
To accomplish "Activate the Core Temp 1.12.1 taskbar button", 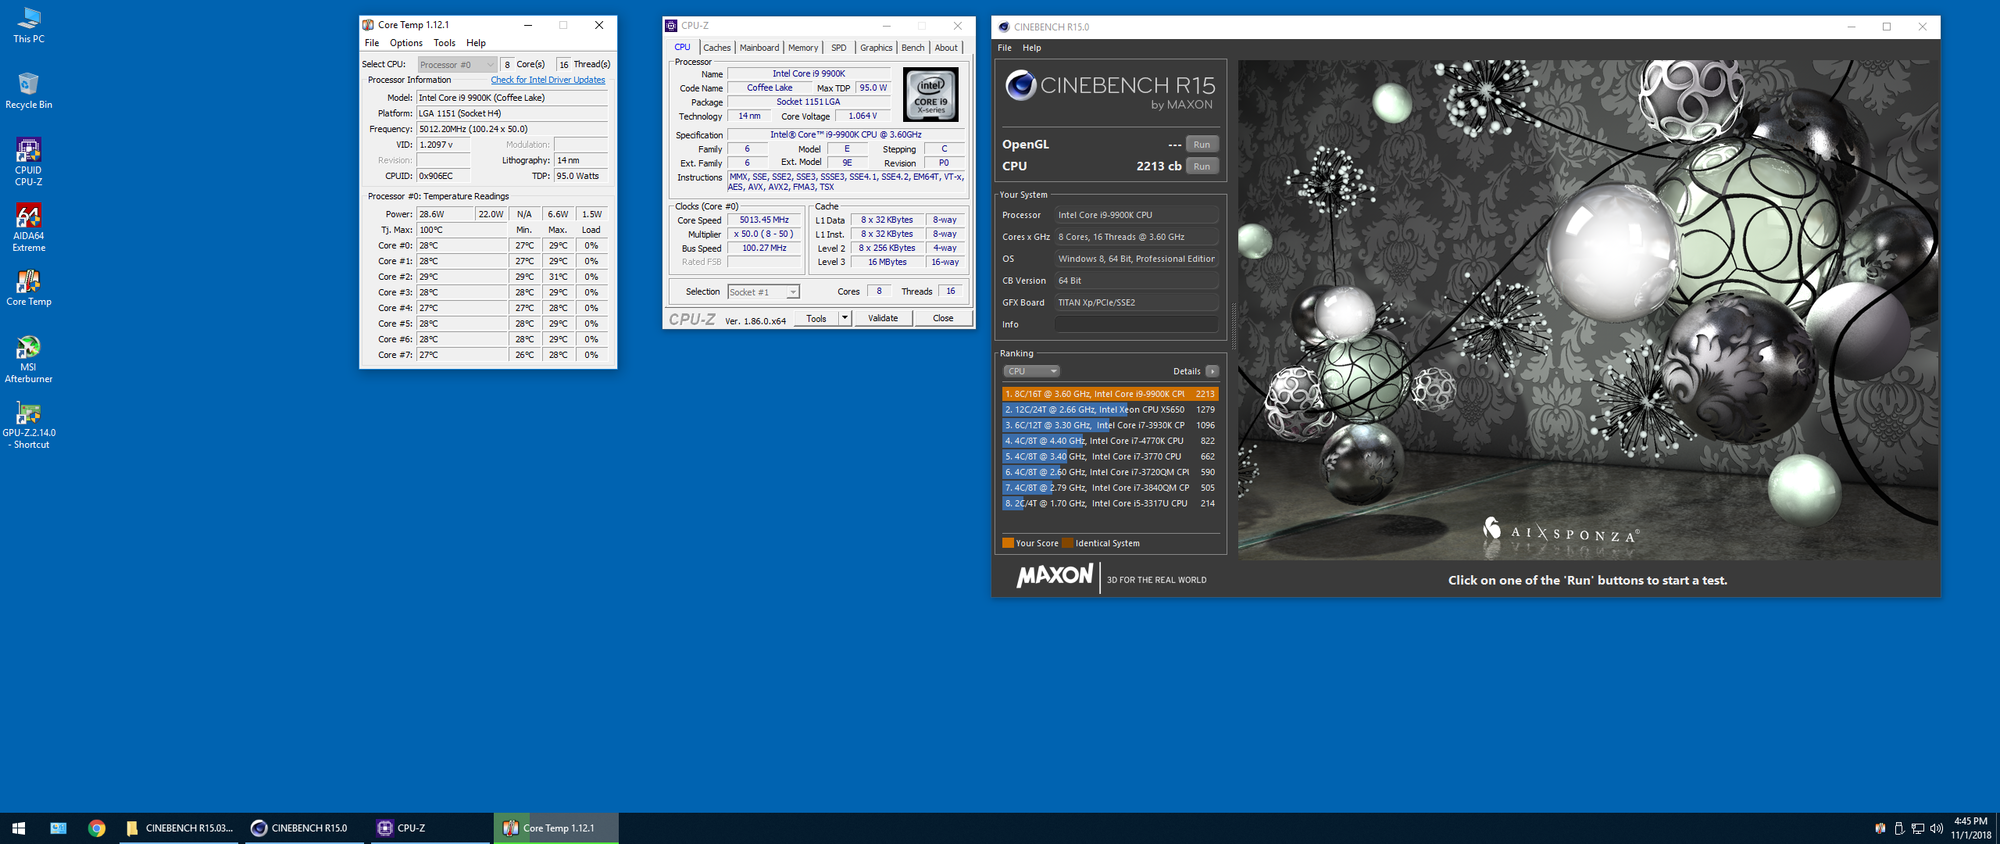I will pos(556,828).
